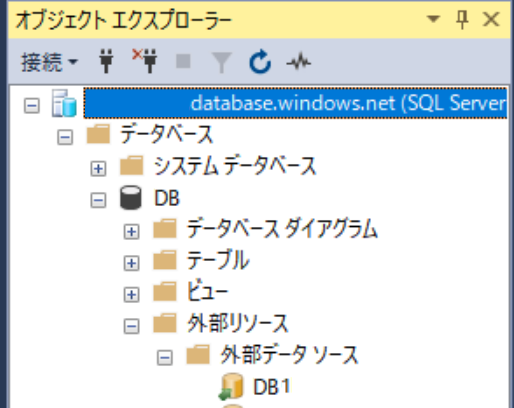Collapse the データベース folder node
Viewport: 514px width, 408px height.
(x=65, y=137)
